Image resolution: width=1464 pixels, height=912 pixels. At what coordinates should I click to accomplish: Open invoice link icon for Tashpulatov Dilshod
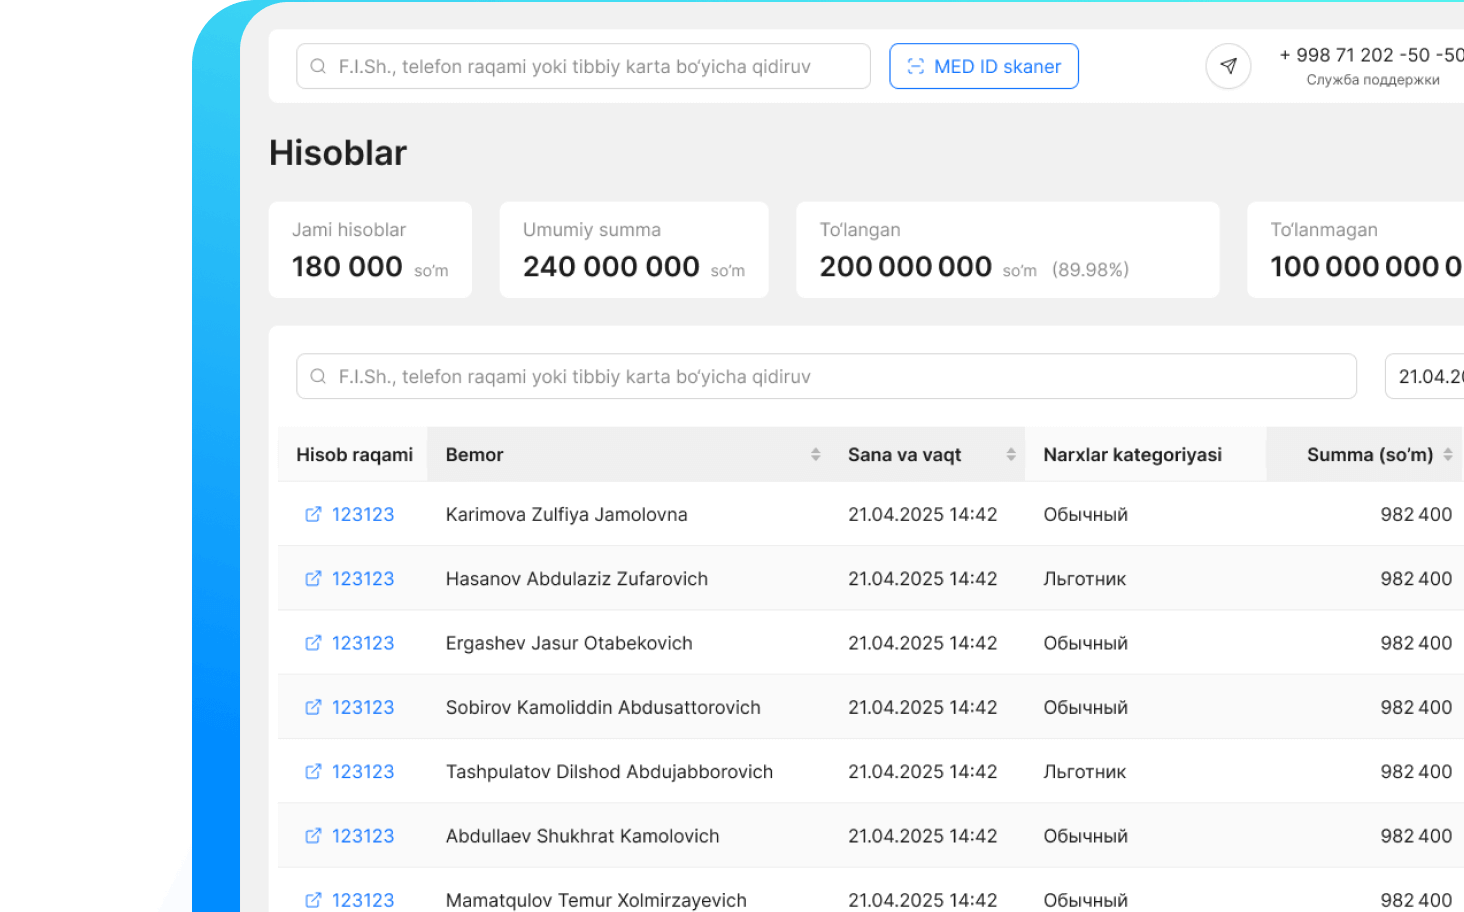(313, 772)
